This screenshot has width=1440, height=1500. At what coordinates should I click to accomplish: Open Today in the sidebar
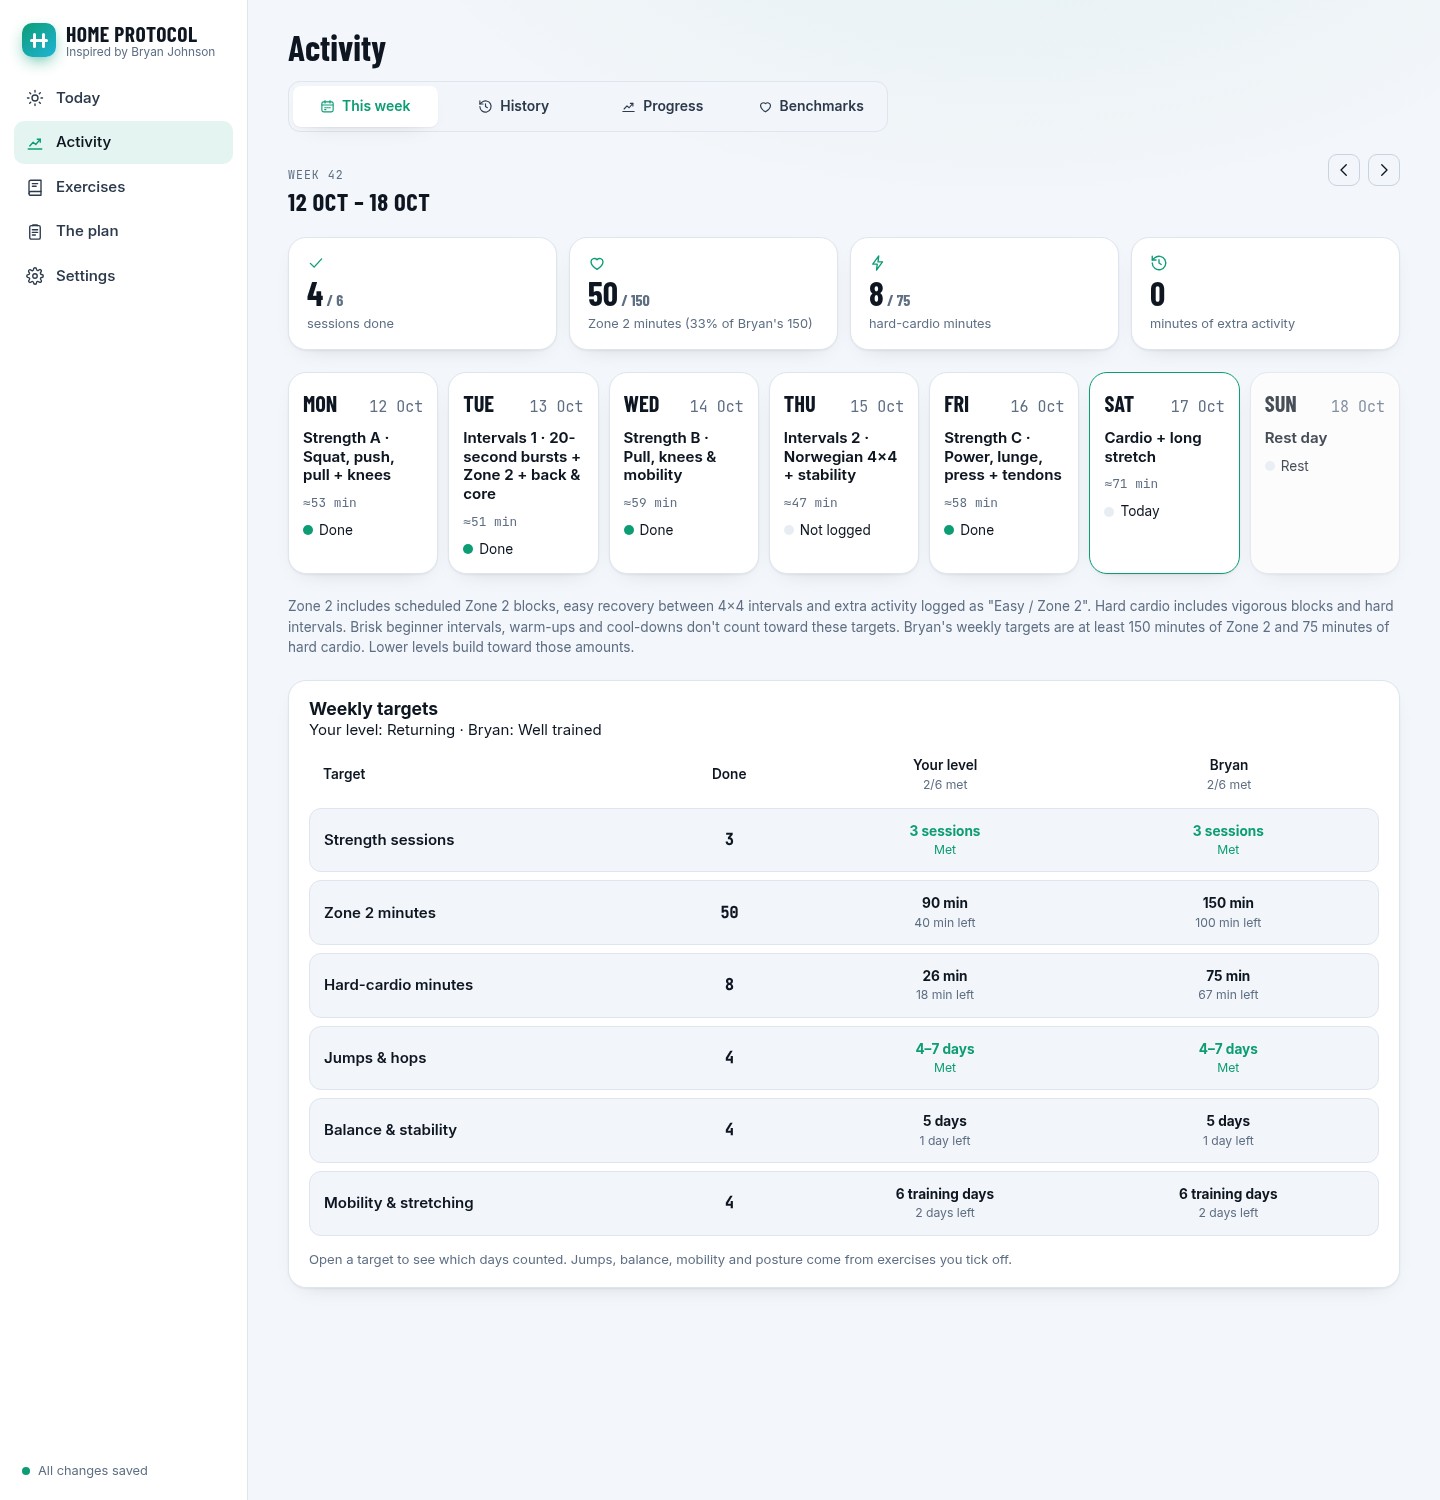tap(123, 98)
